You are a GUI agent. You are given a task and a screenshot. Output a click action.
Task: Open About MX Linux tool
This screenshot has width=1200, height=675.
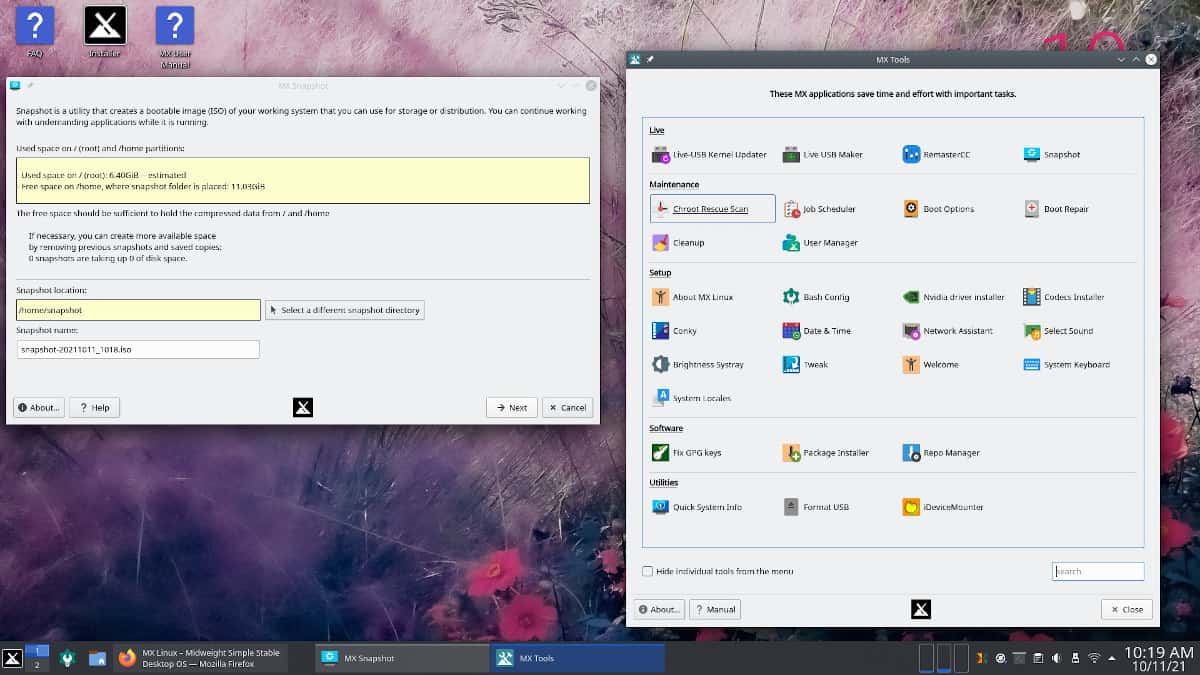coord(693,297)
